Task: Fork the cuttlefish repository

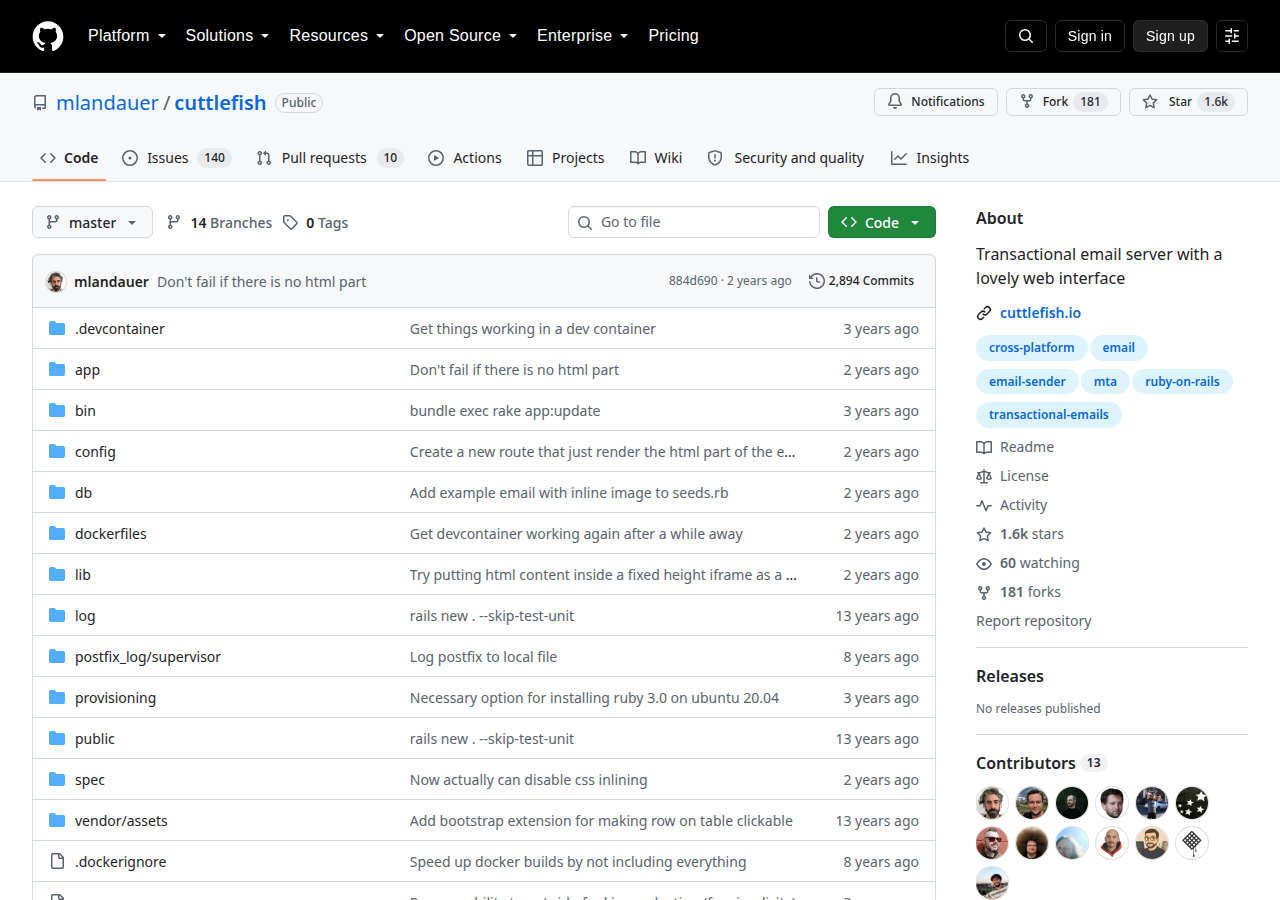Action: (x=1063, y=102)
